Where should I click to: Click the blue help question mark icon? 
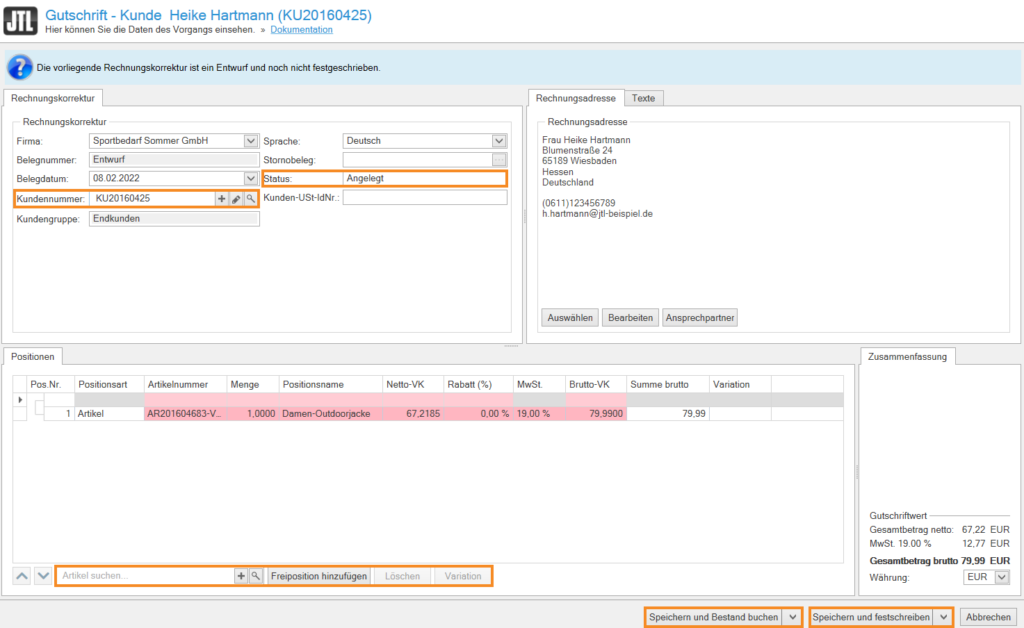[x=19, y=67]
